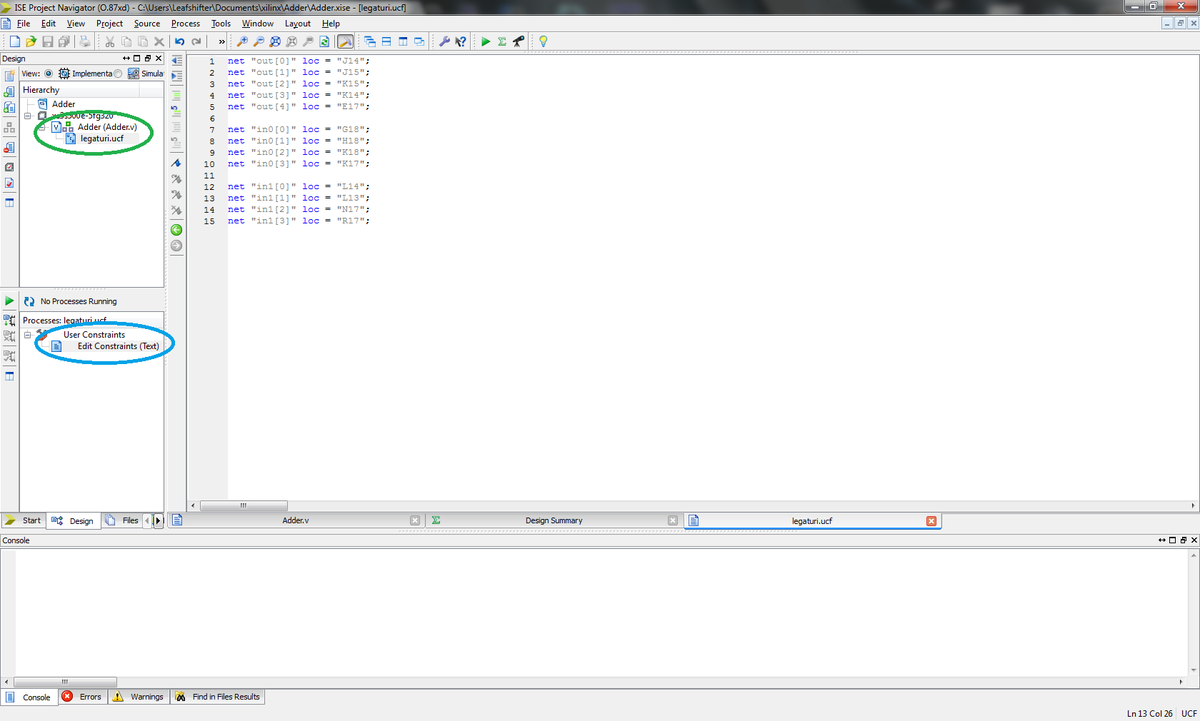Click the Save icon in the toolbar
The image size is (1200, 721).
pos(48,41)
